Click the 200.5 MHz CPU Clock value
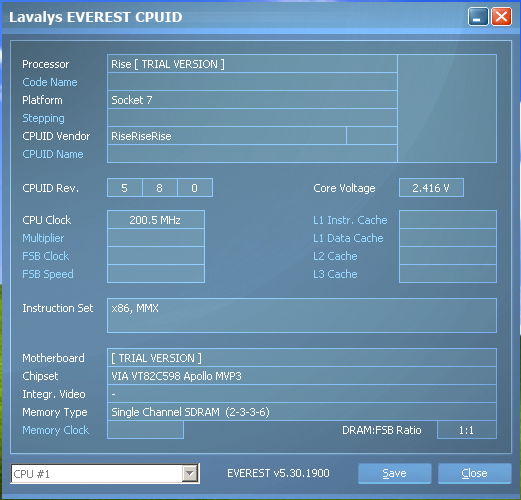This screenshot has height=500, width=521. pyautogui.click(x=156, y=220)
